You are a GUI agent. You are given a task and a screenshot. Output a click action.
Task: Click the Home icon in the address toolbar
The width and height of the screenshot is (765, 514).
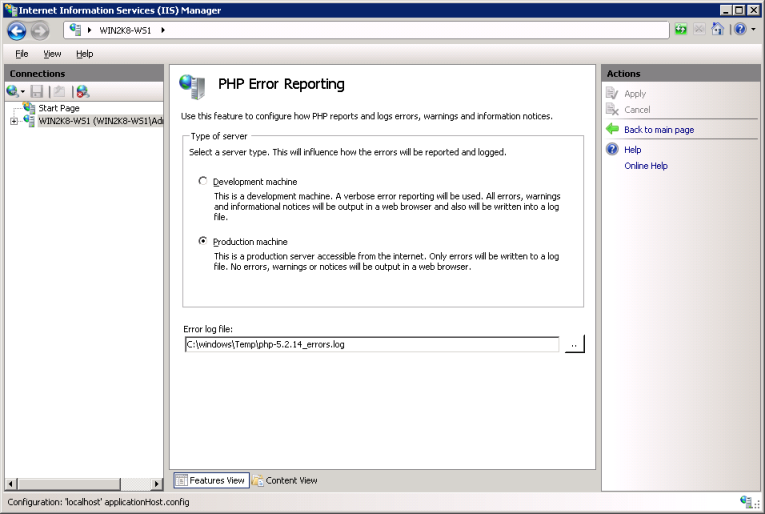717,30
